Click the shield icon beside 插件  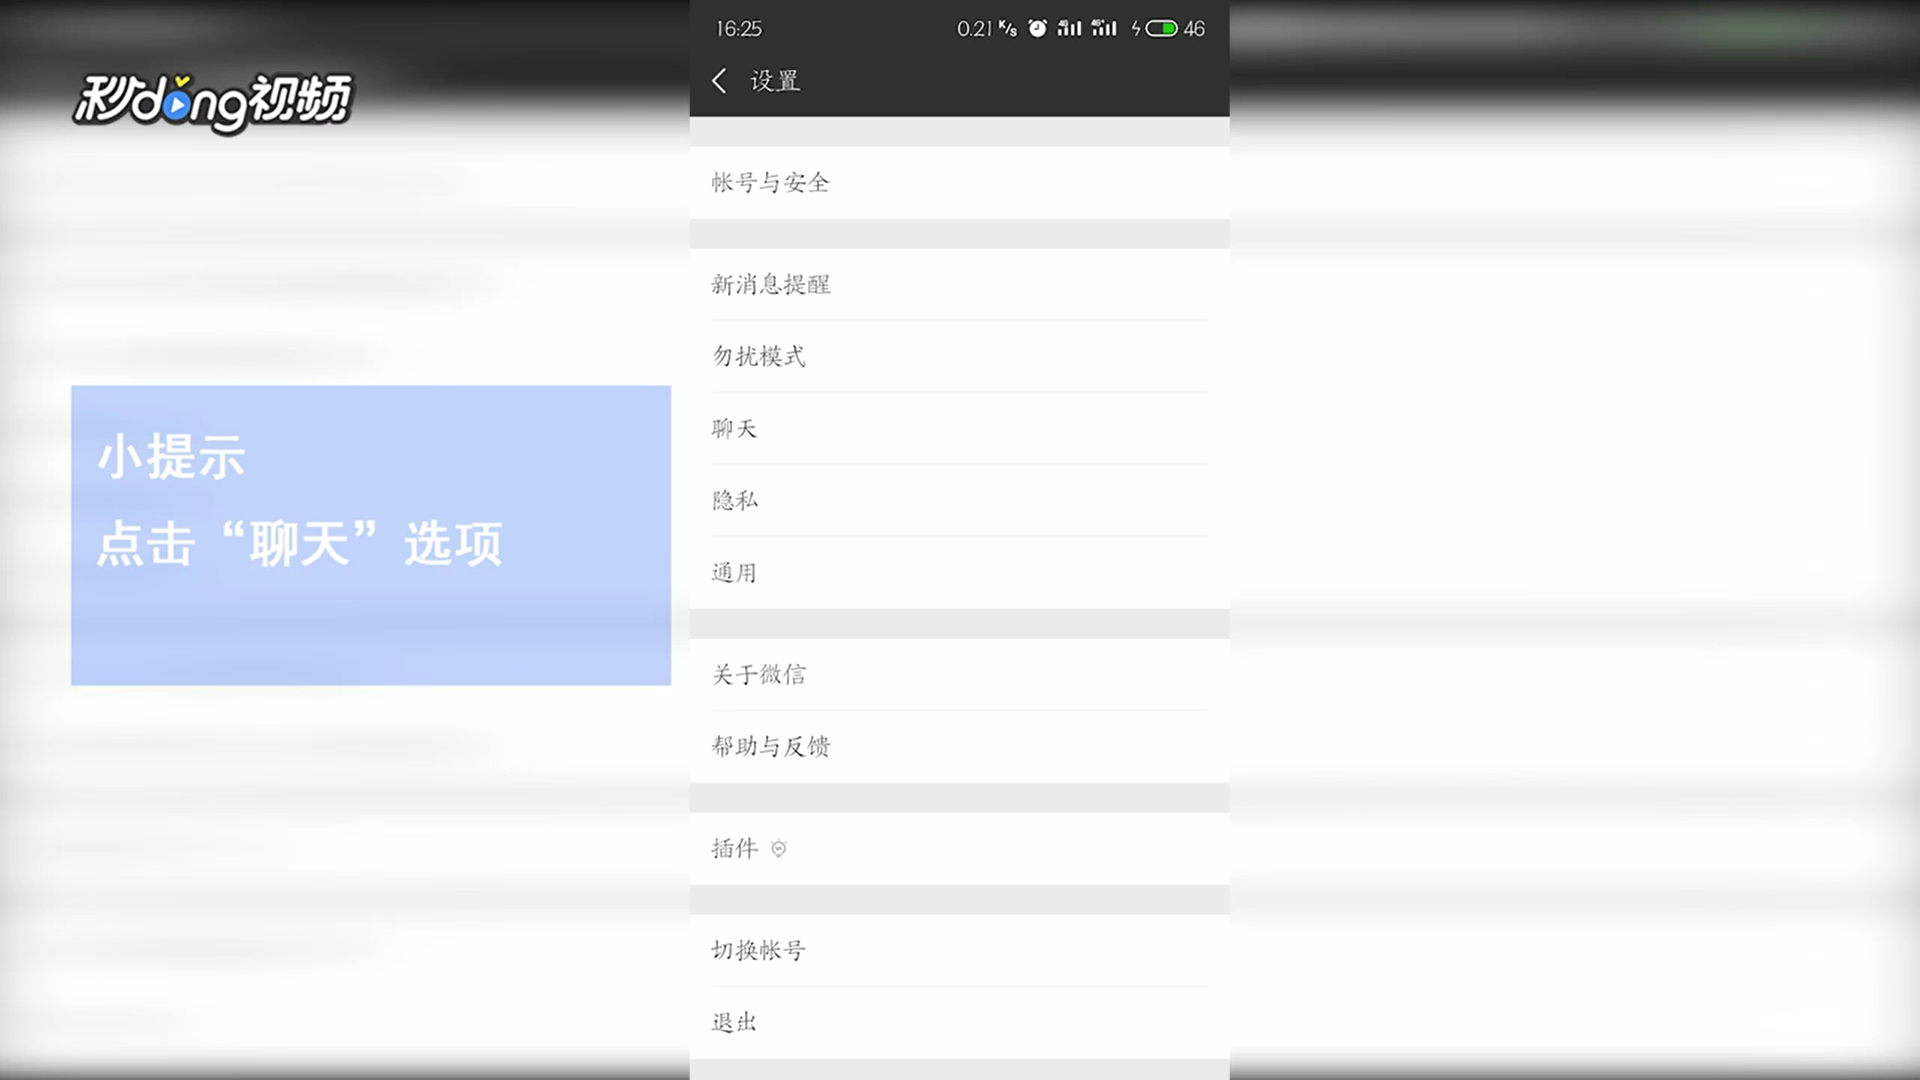pos(779,849)
